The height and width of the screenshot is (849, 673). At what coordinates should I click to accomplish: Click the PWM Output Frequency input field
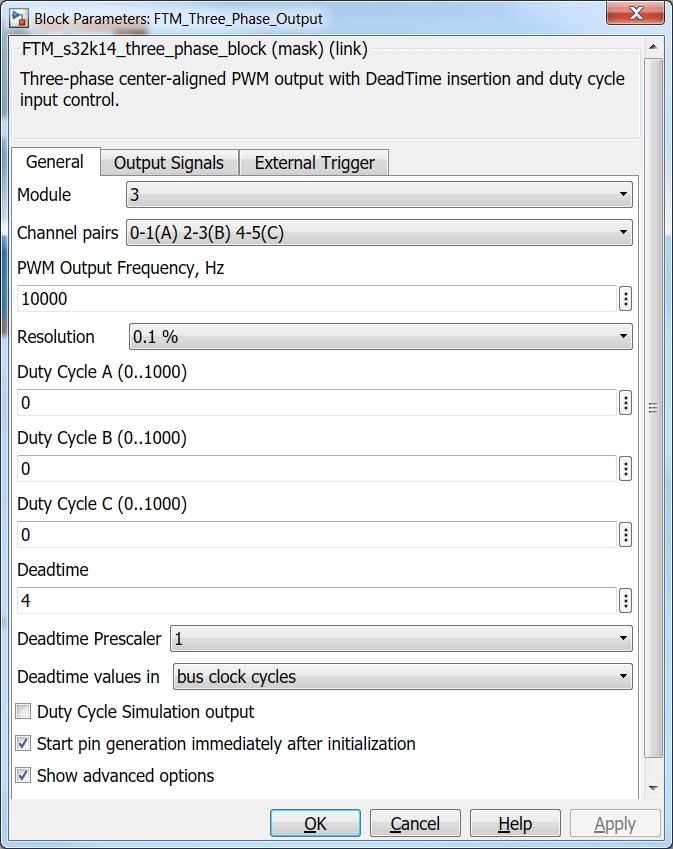coord(316,299)
